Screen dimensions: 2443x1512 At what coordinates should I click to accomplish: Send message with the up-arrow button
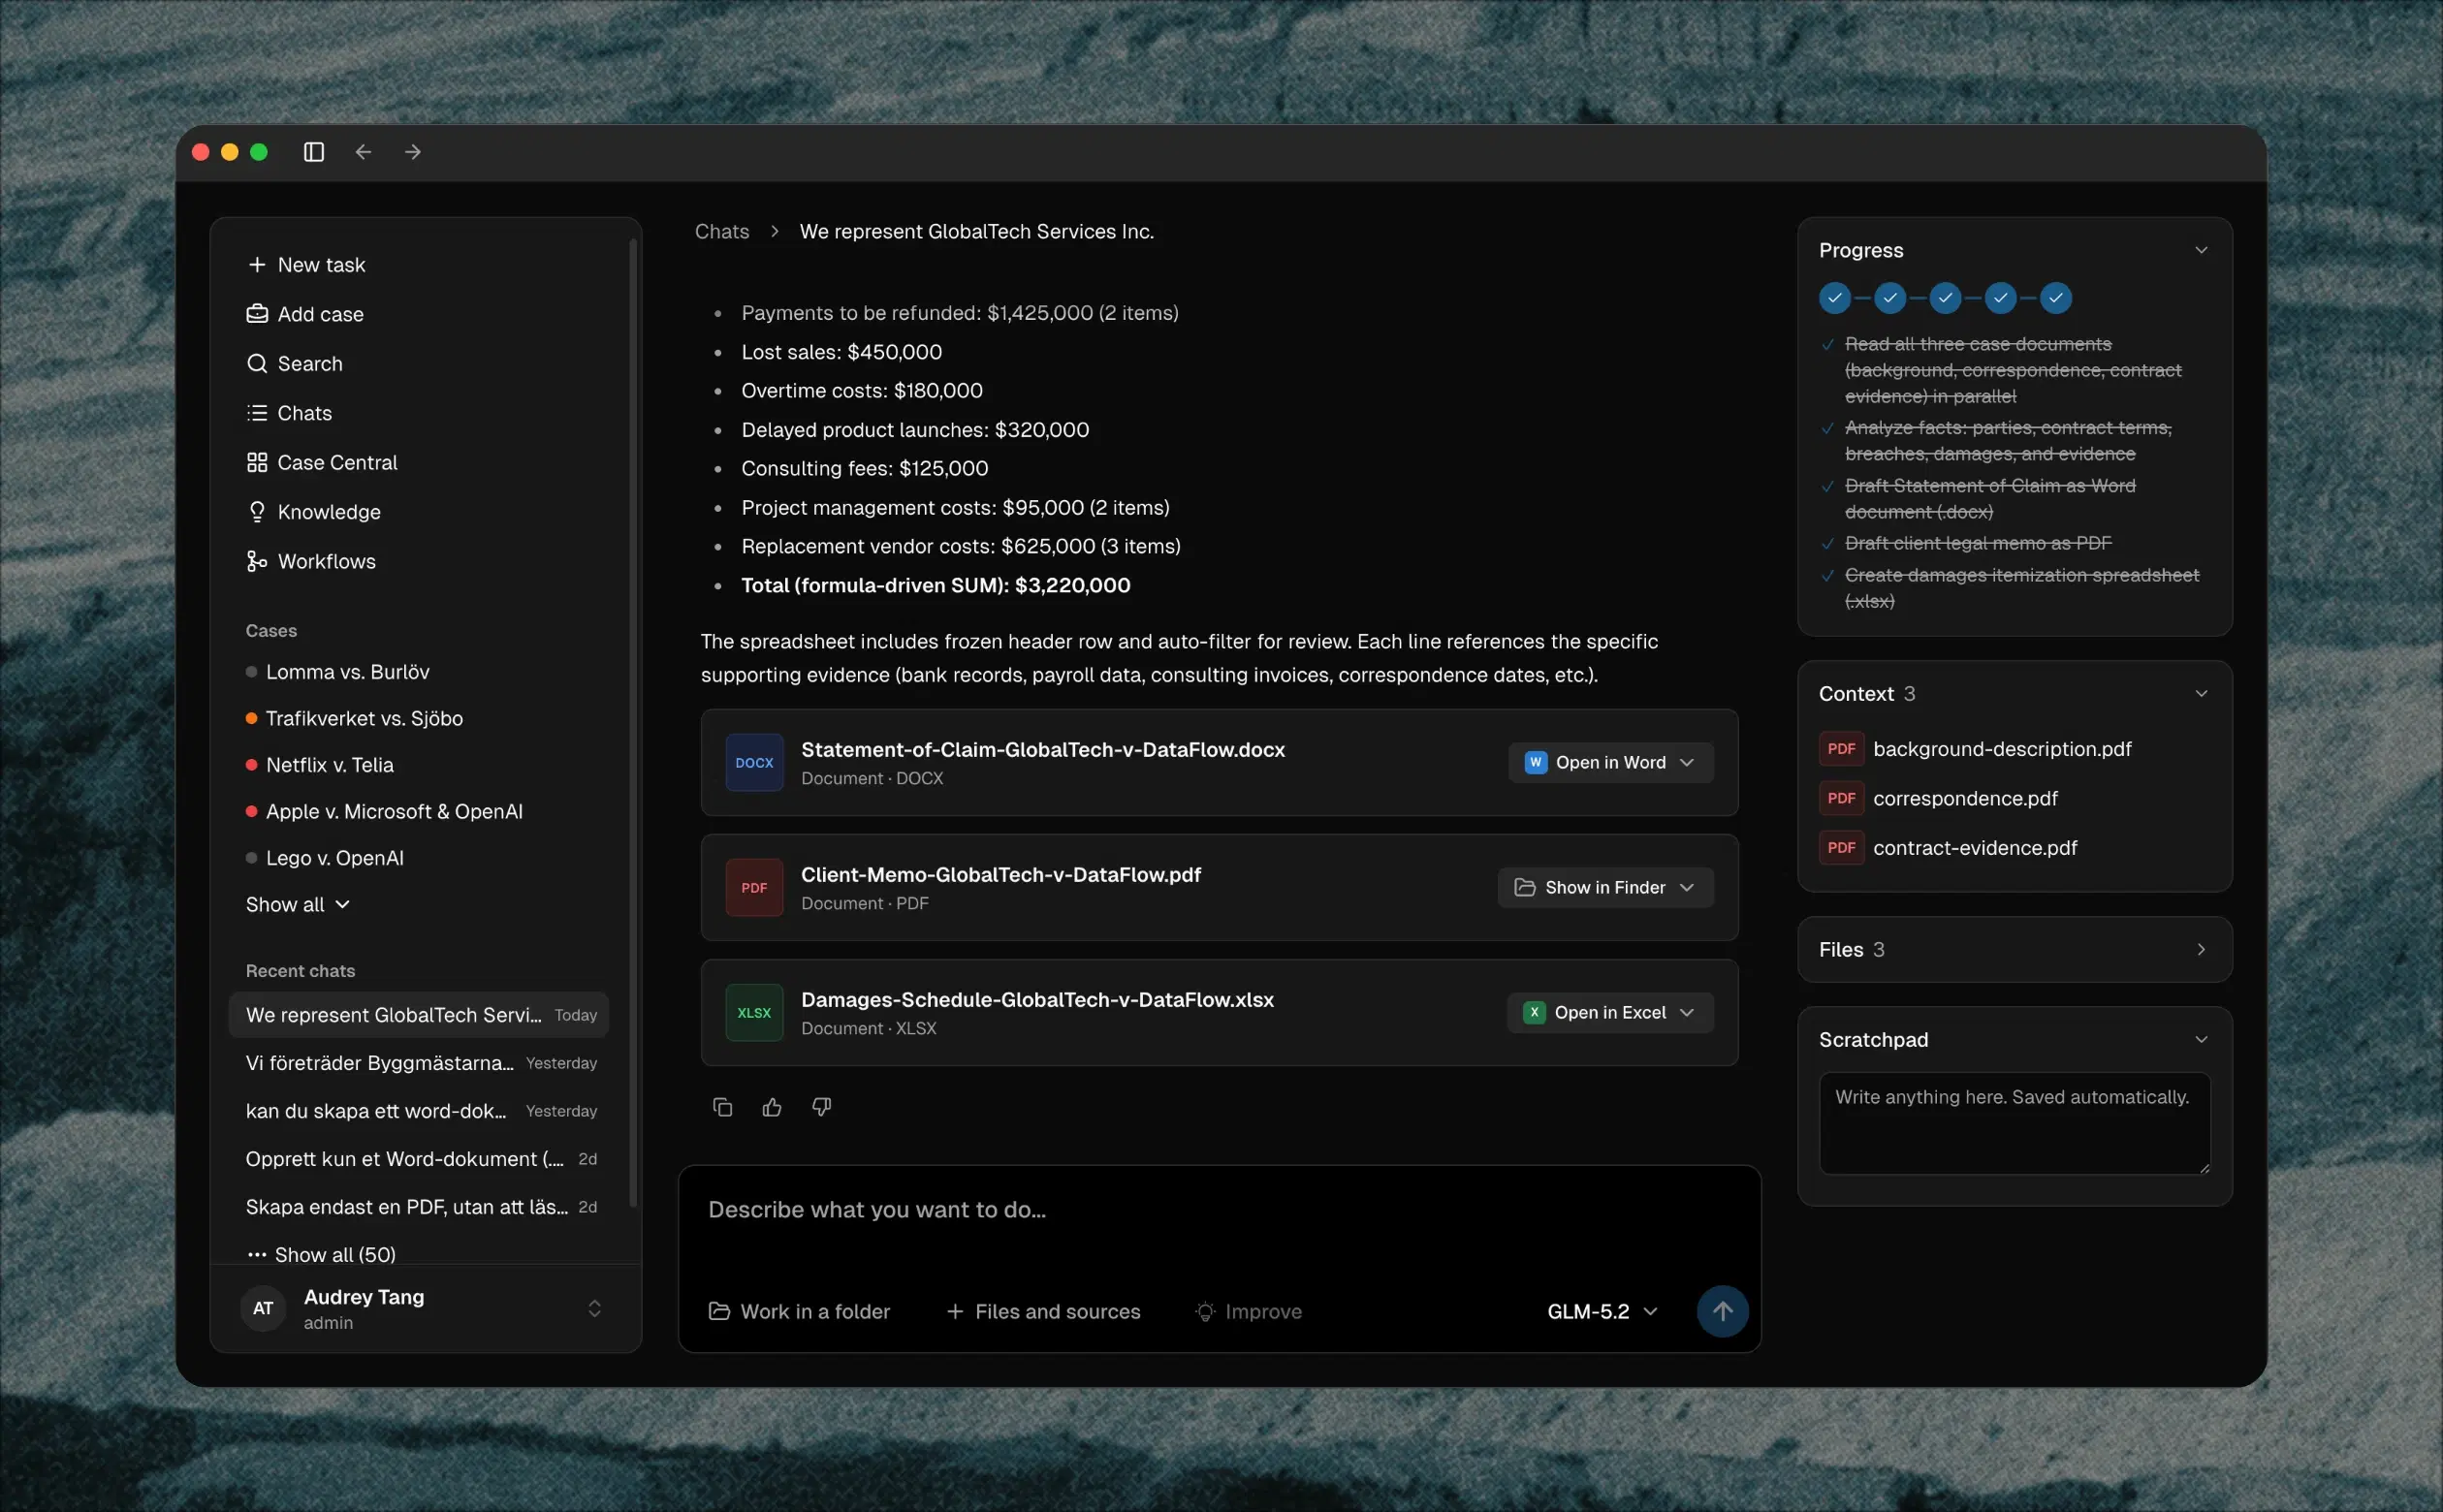click(x=1723, y=1312)
